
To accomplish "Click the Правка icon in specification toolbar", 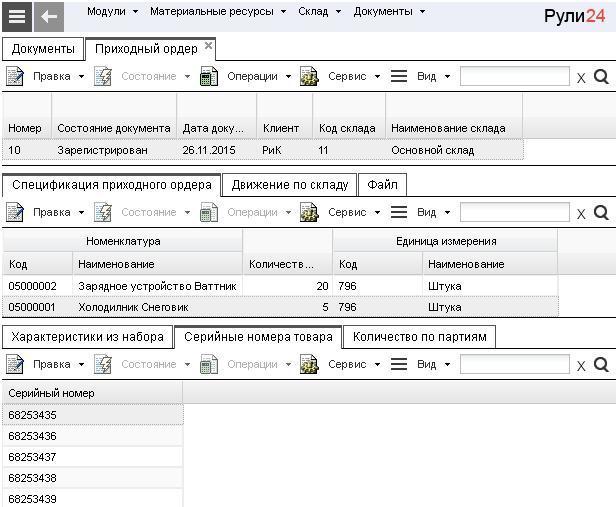I will tap(15, 212).
